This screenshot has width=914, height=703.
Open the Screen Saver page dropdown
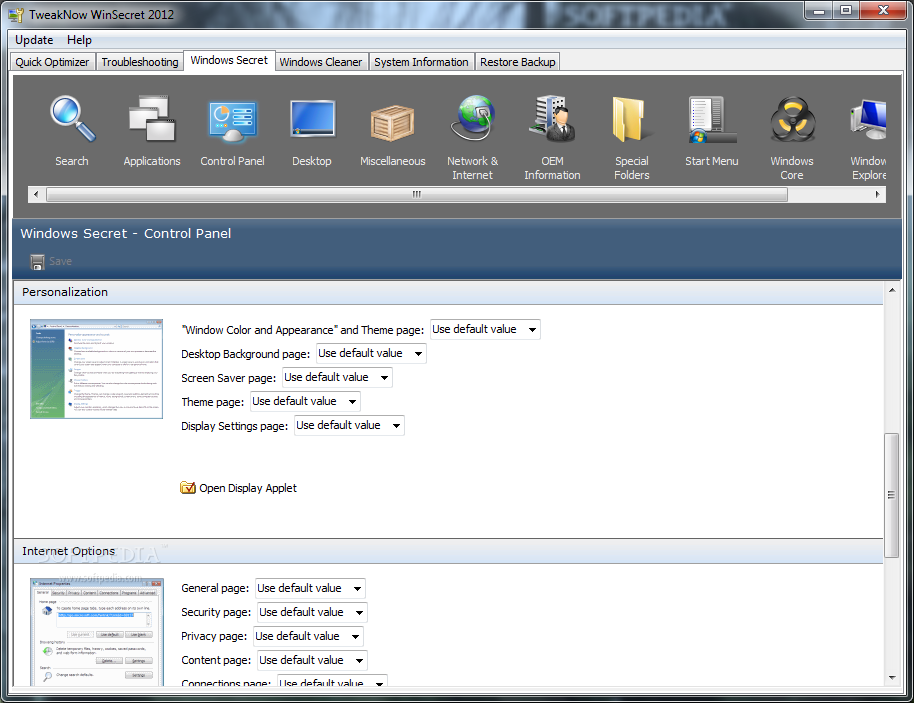pyautogui.click(x=337, y=377)
